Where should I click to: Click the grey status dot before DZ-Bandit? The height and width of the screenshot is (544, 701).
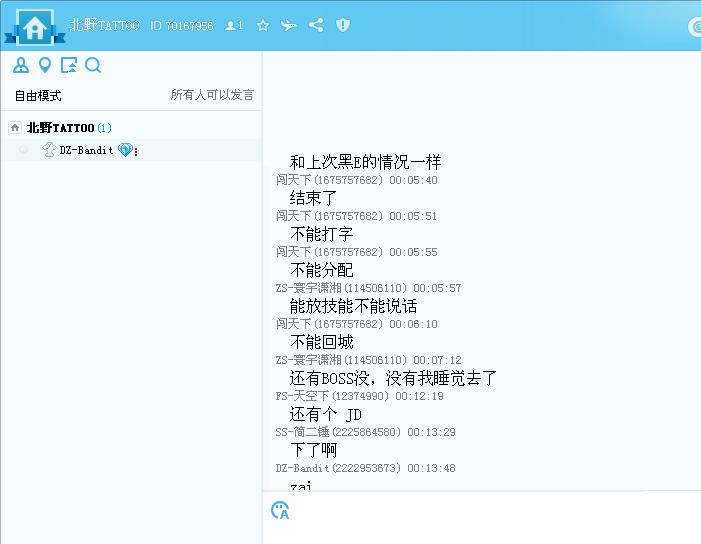click(x=23, y=150)
